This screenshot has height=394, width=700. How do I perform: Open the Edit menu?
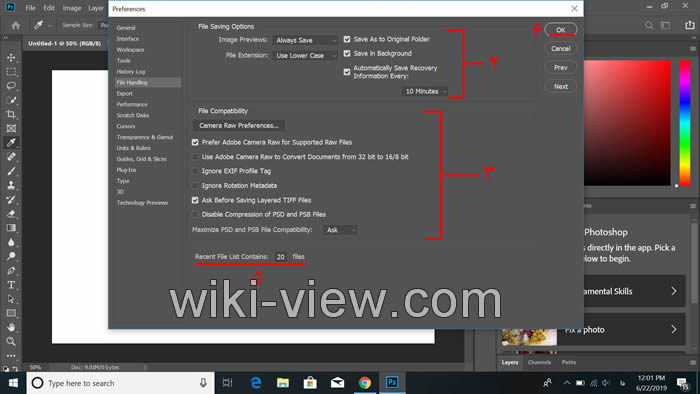(49, 8)
